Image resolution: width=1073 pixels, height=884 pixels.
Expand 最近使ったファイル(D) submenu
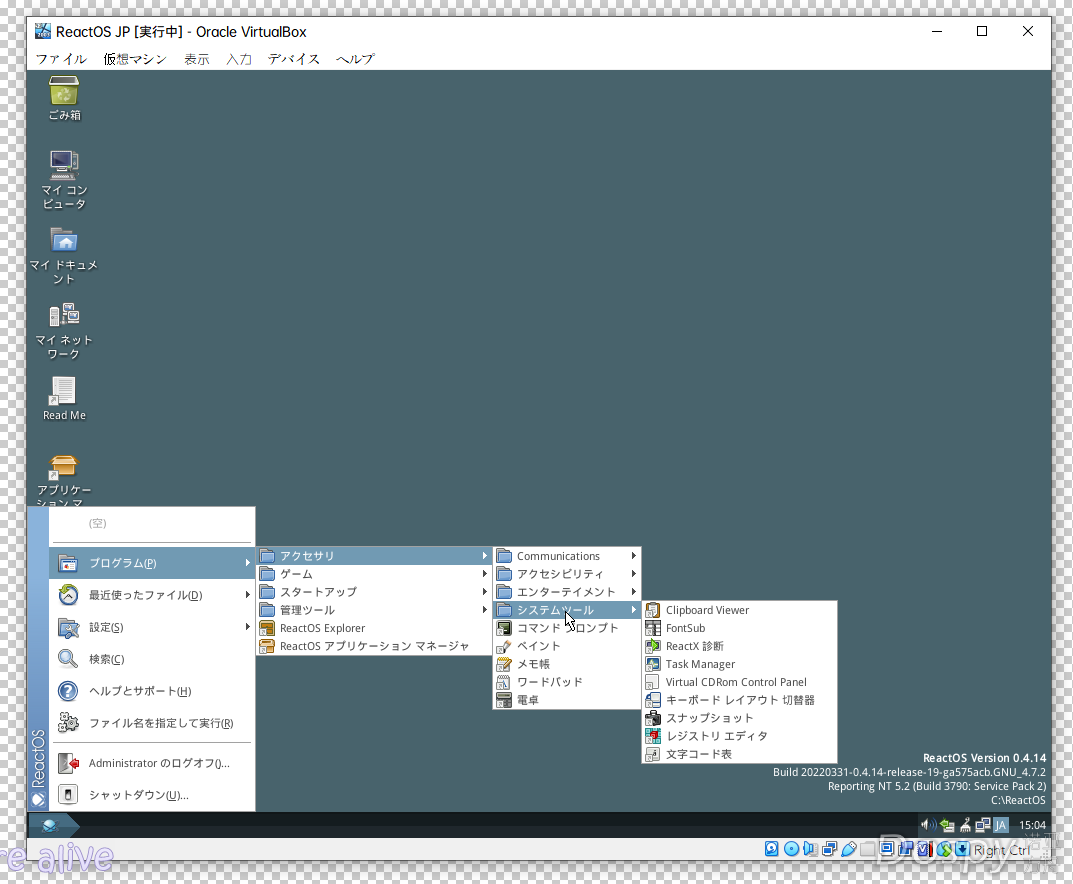pos(152,595)
